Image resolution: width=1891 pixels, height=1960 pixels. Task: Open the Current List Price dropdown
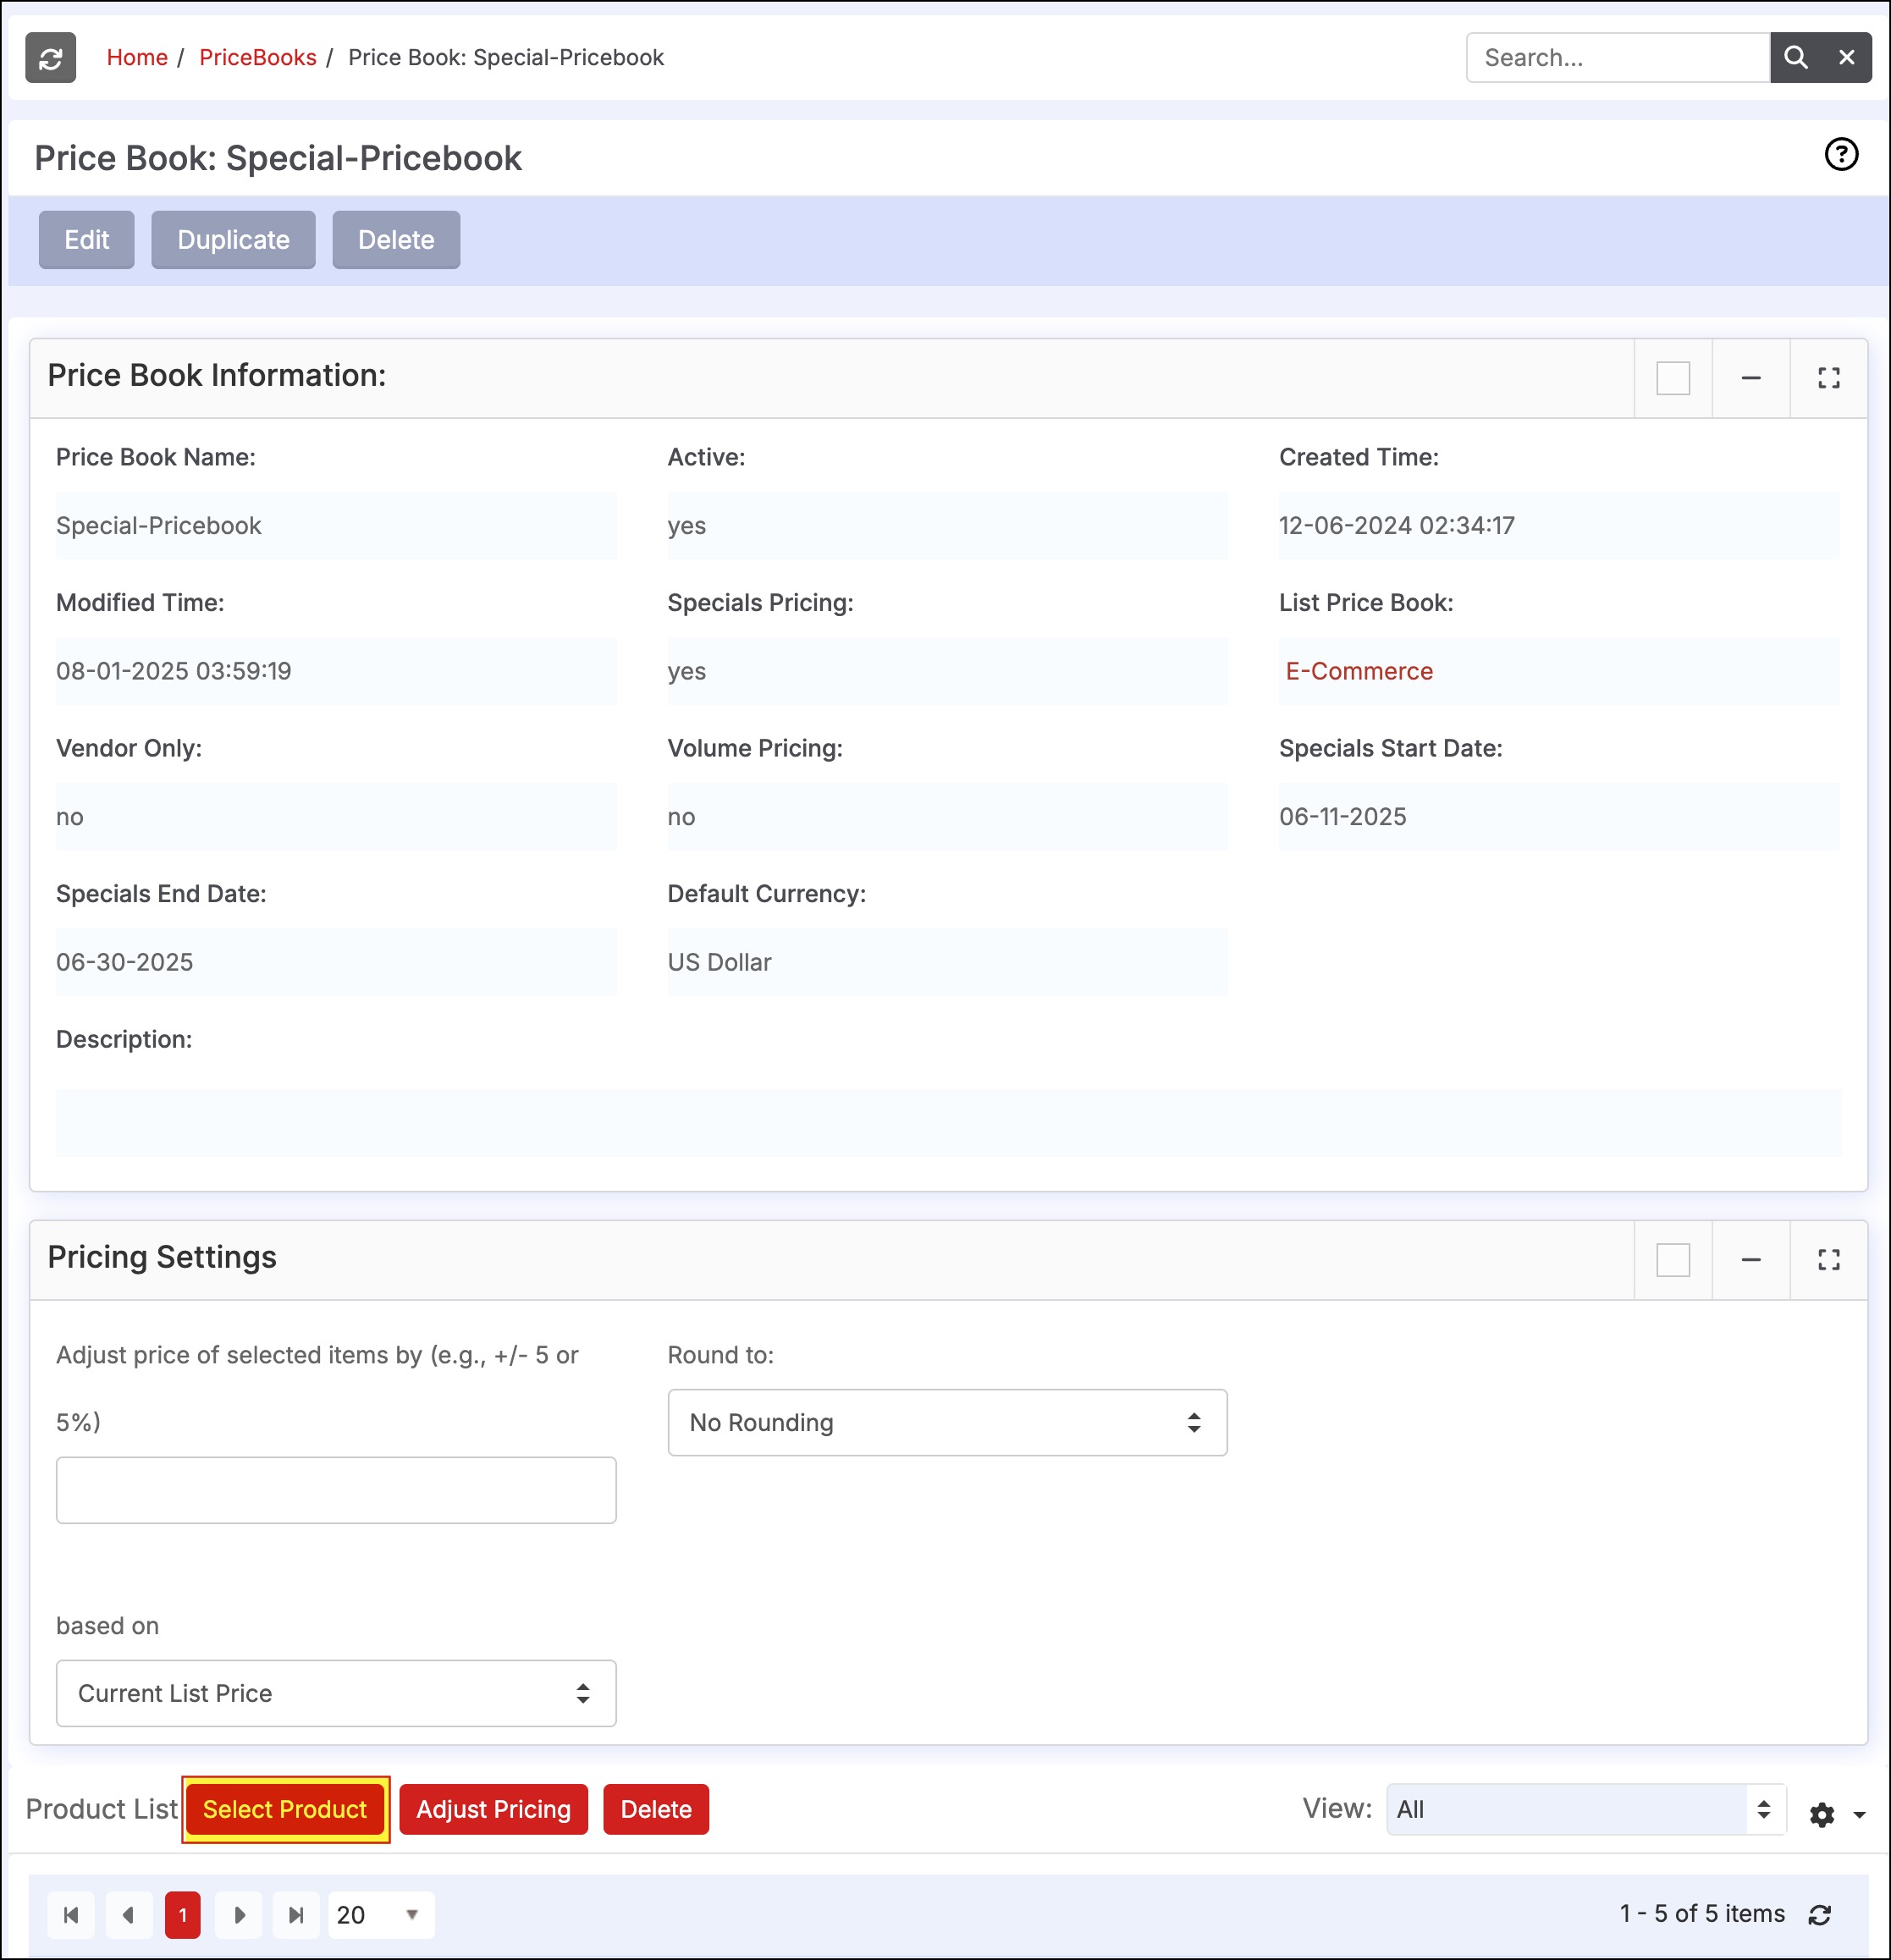[x=336, y=1693]
